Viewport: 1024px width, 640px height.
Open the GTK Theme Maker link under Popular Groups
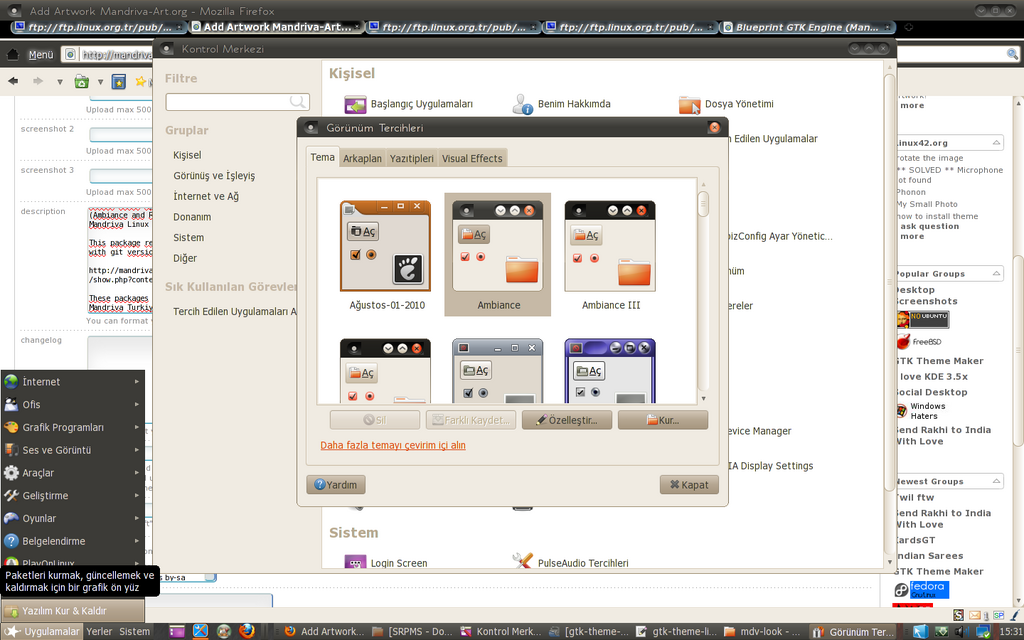938,360
